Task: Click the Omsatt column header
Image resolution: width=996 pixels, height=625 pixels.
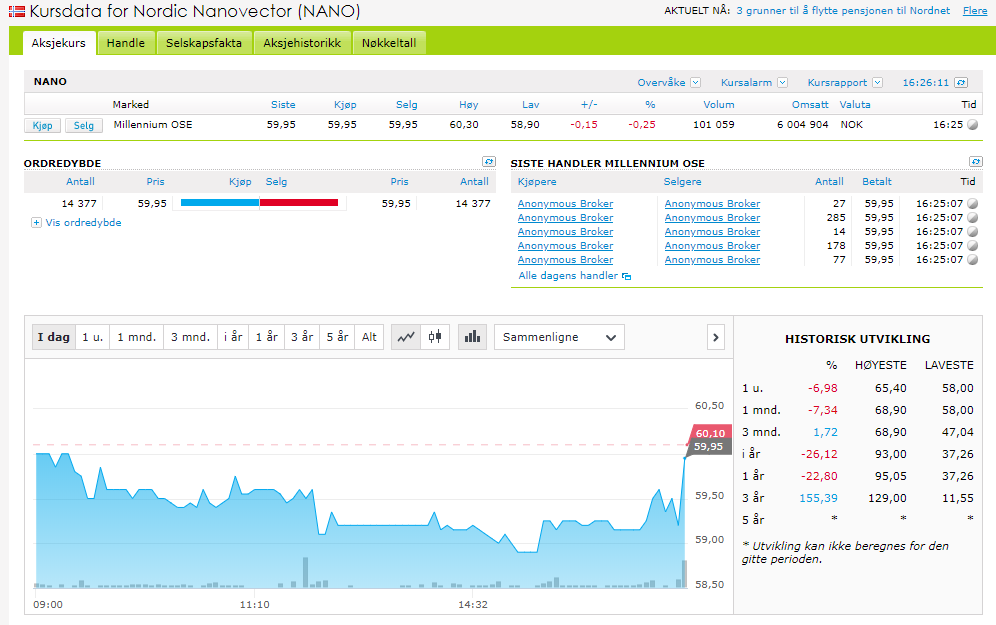Action: coord(810,105)
